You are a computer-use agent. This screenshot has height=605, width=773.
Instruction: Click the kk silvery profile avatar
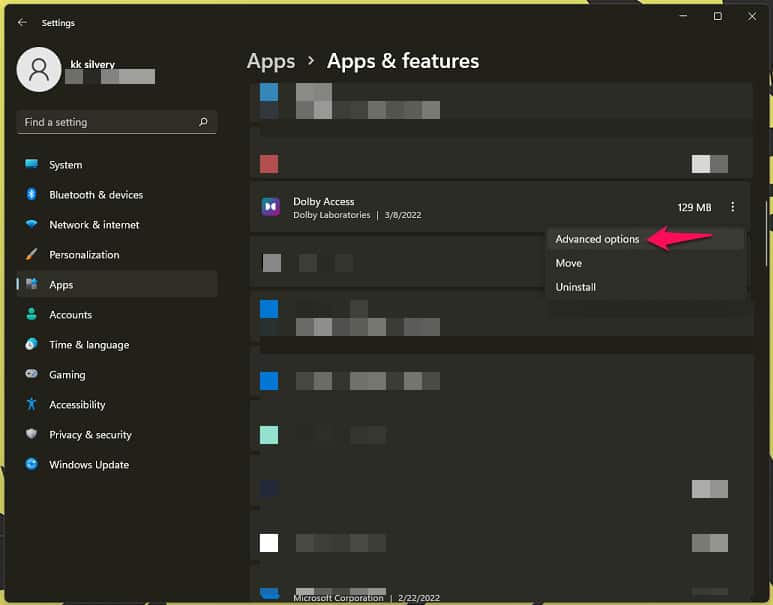(39, 69)
